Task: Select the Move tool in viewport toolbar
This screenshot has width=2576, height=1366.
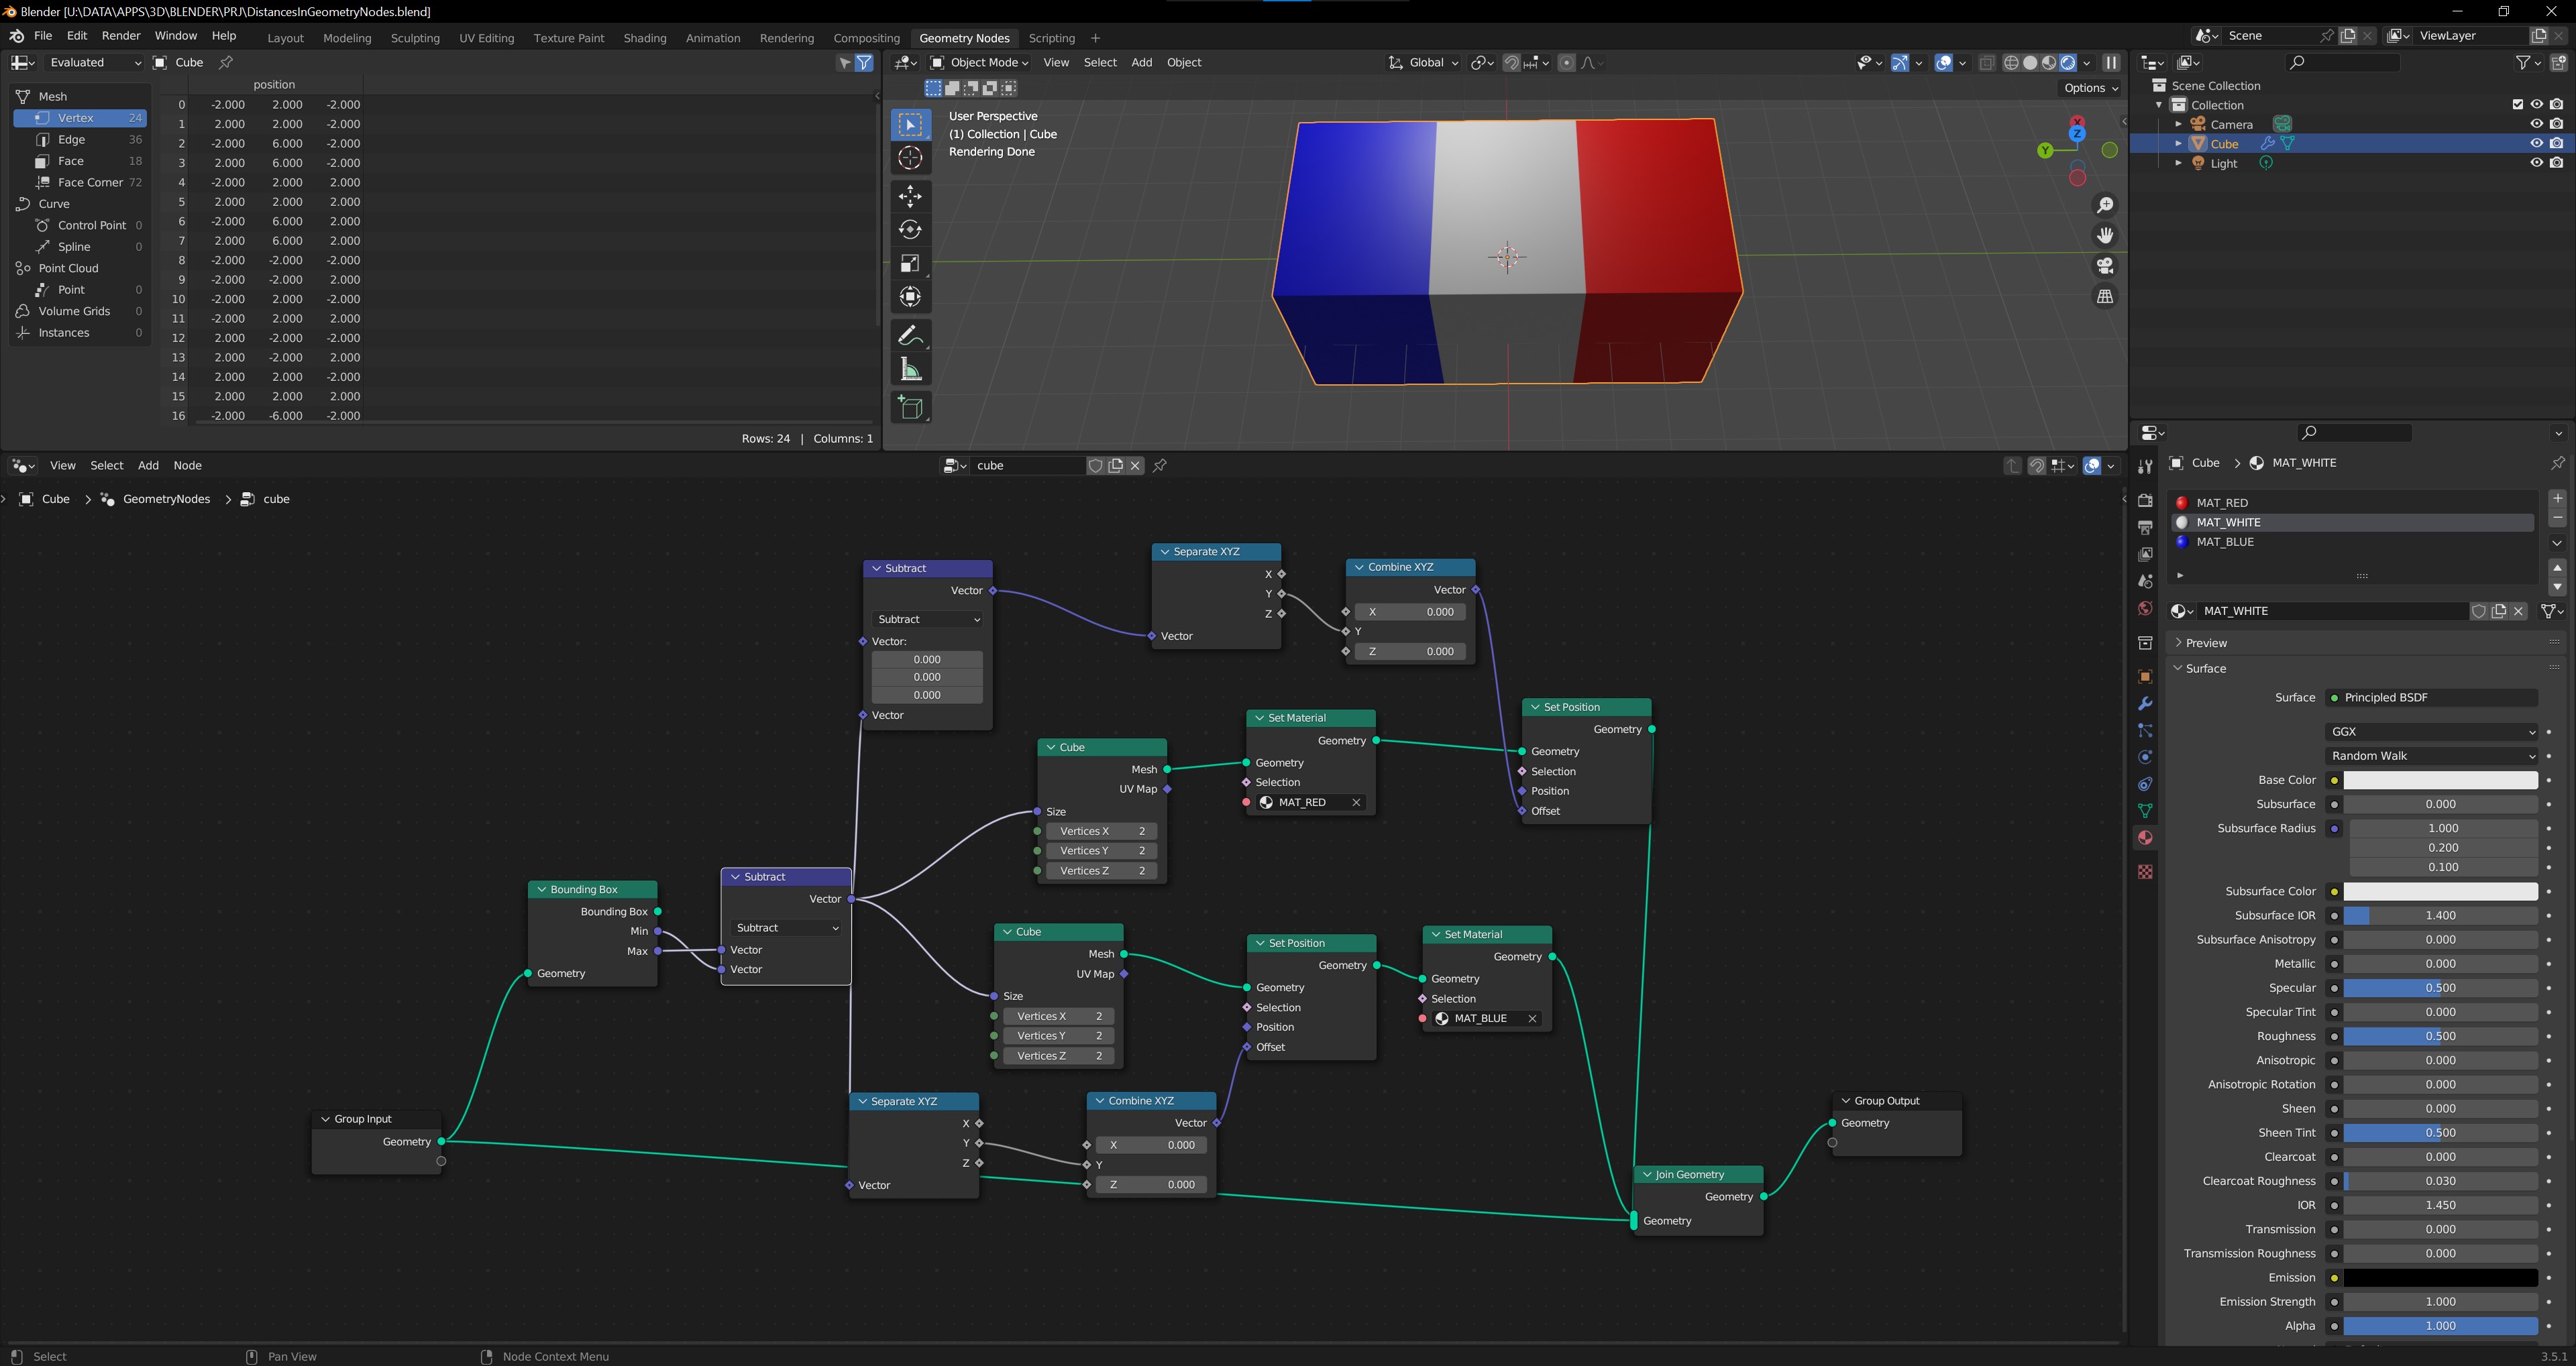Action: (910, 196)
